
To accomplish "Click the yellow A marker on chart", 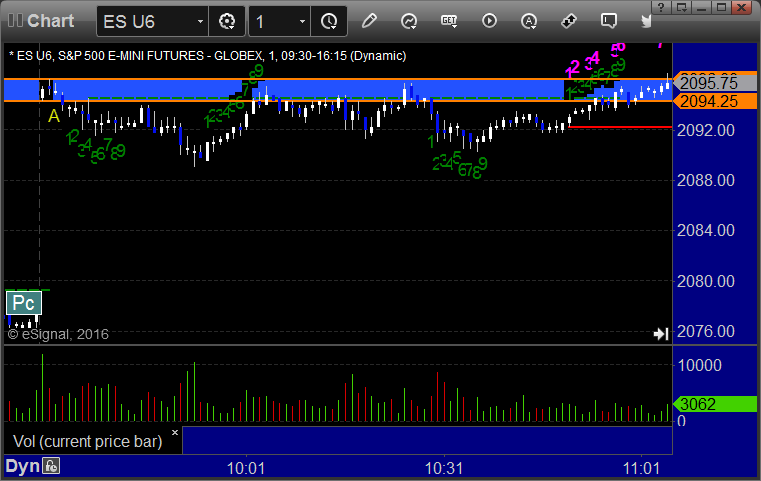I will click(53, 116).
